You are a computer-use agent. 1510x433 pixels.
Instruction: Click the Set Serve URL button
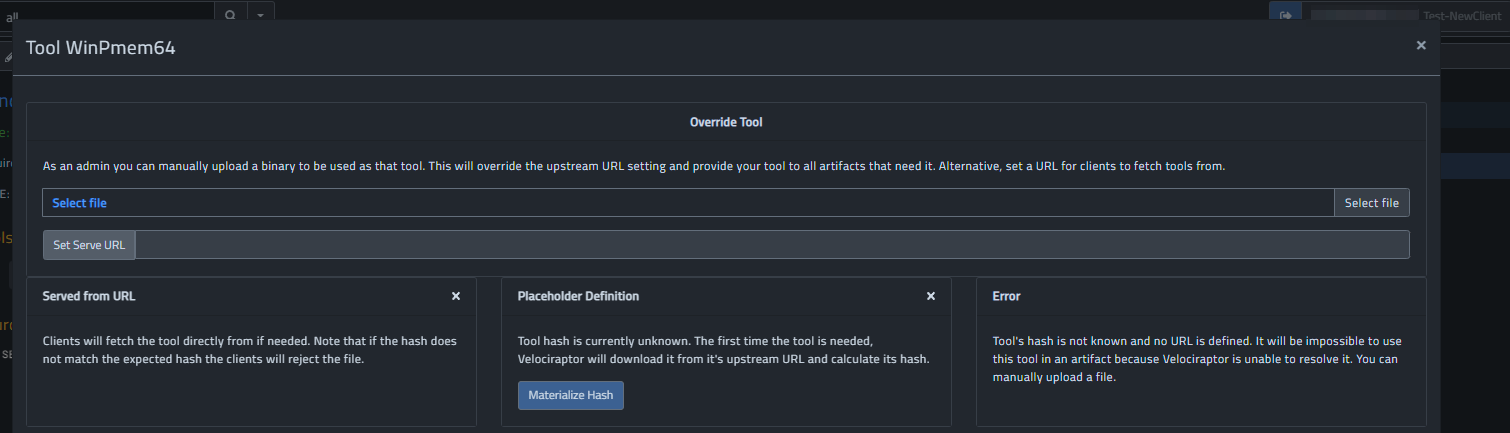click(89, 245)
